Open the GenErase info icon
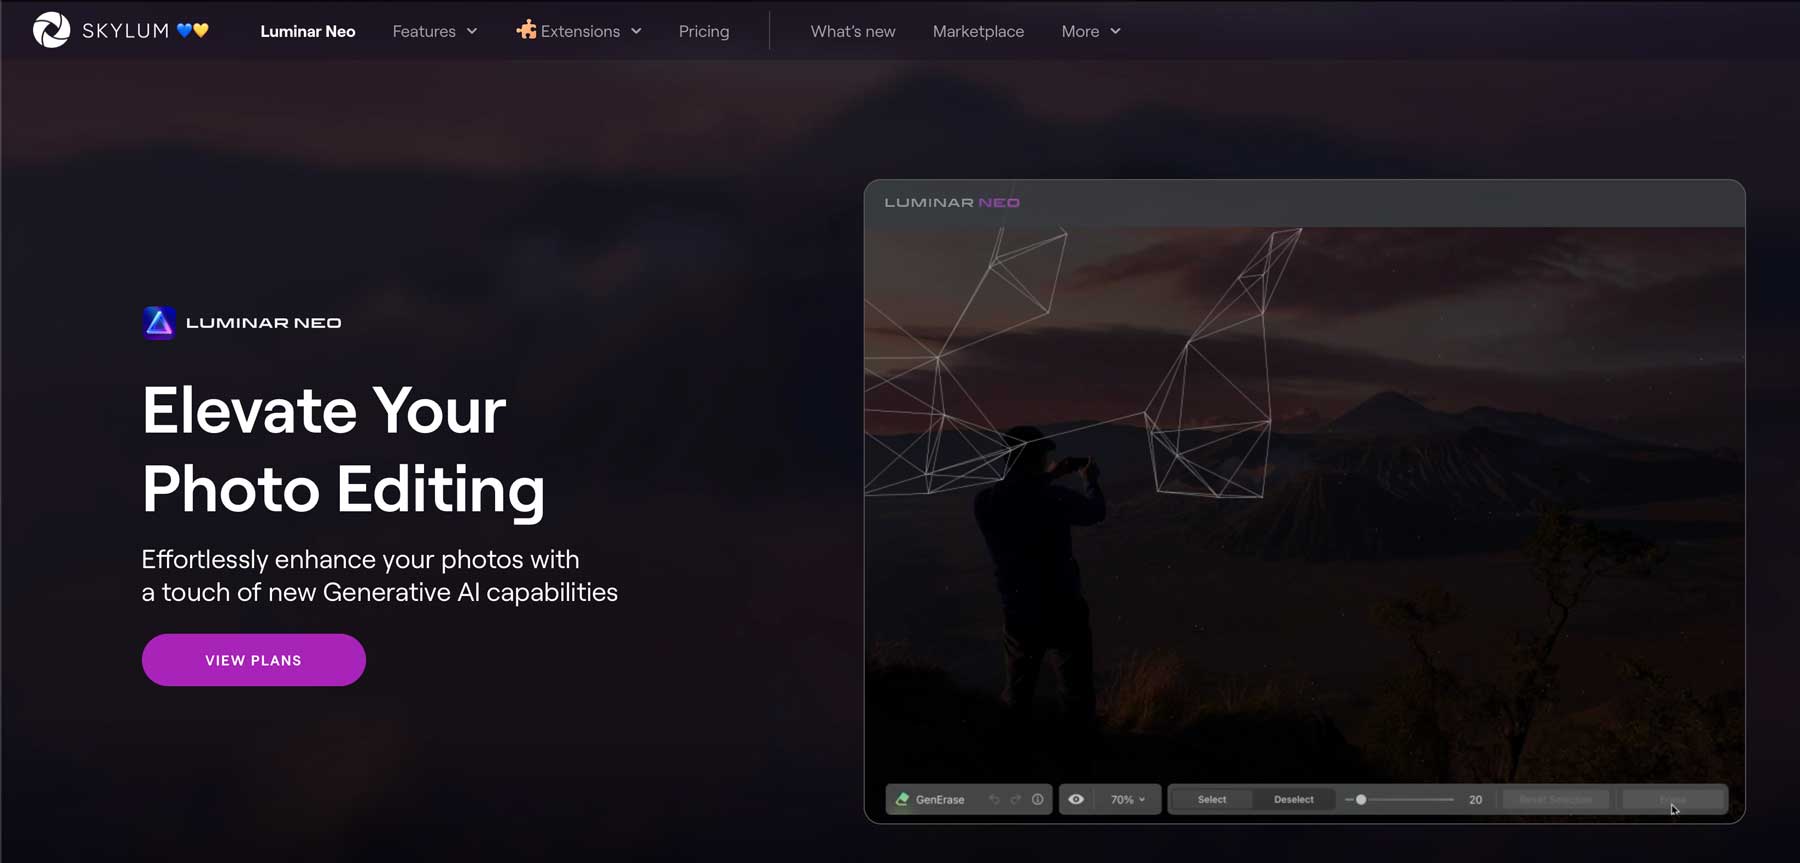The image size is (1800, 863). click(1038, 799)
